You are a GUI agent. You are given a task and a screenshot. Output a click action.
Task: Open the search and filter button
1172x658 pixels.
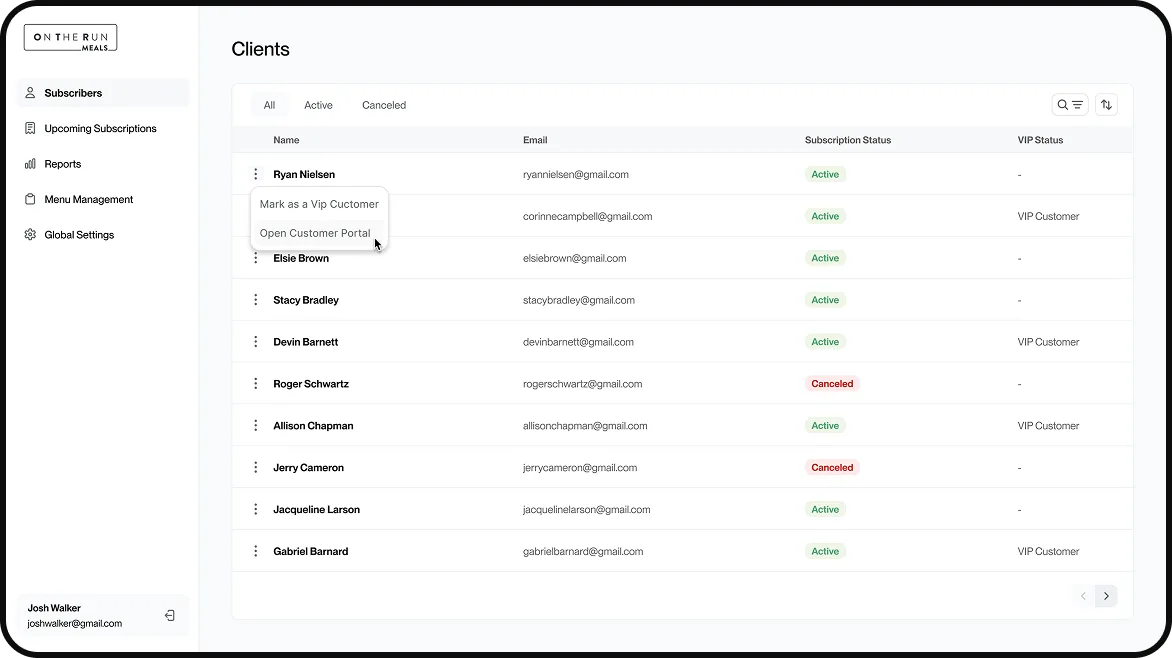coord(1070,105)
